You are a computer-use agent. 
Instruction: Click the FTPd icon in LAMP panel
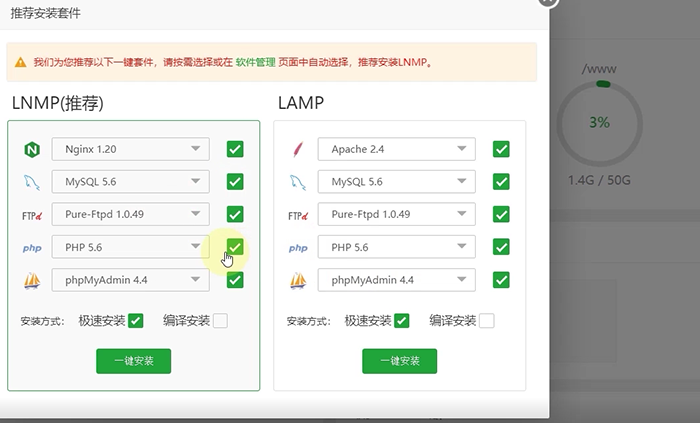pos(298,216)
